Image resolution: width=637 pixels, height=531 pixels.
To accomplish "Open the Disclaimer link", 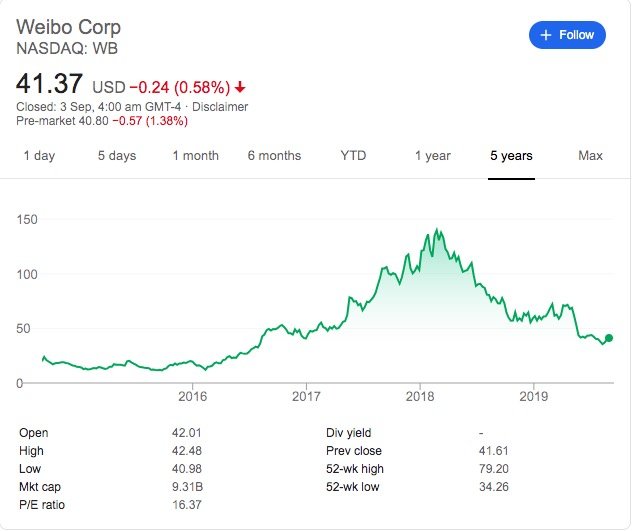I will point(220,107).
